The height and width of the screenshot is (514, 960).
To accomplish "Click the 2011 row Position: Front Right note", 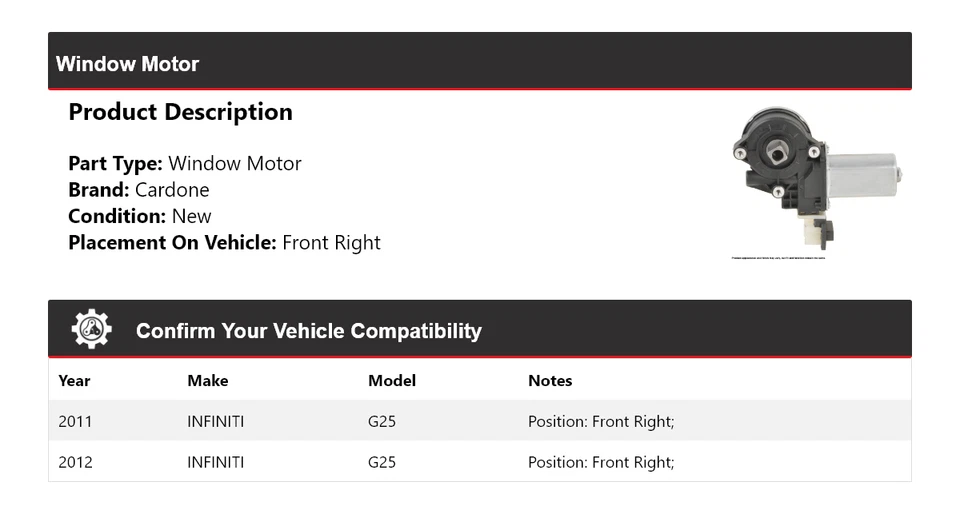I will click(x=601, y=422).
